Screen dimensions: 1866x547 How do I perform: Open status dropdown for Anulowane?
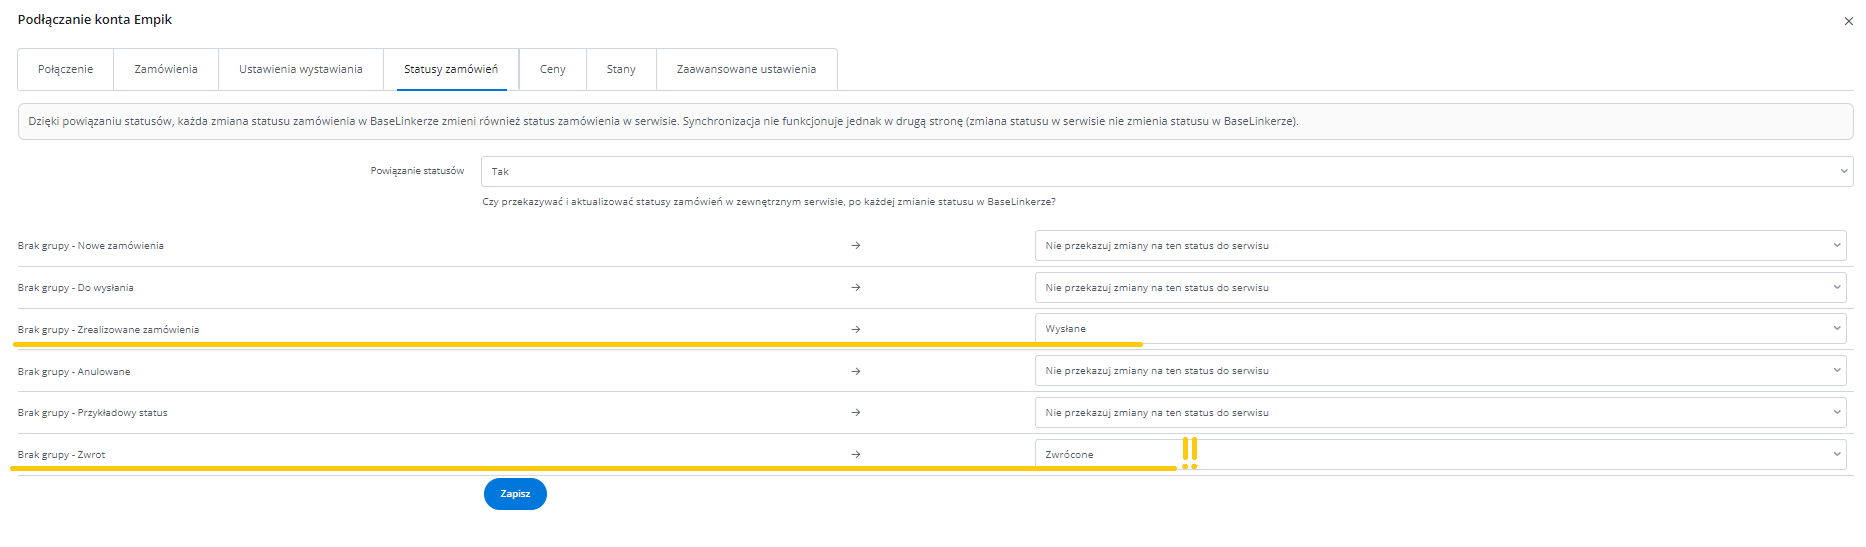1440,370
